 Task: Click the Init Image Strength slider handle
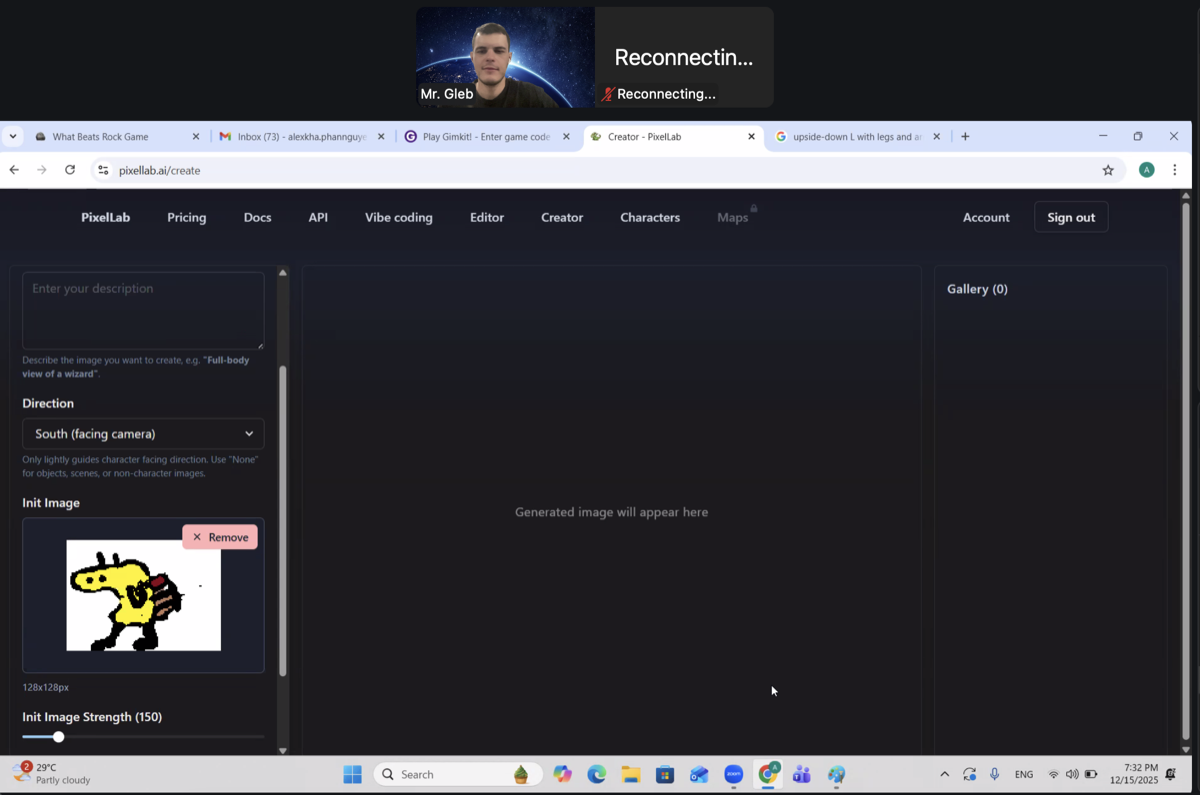pos(59,737)
